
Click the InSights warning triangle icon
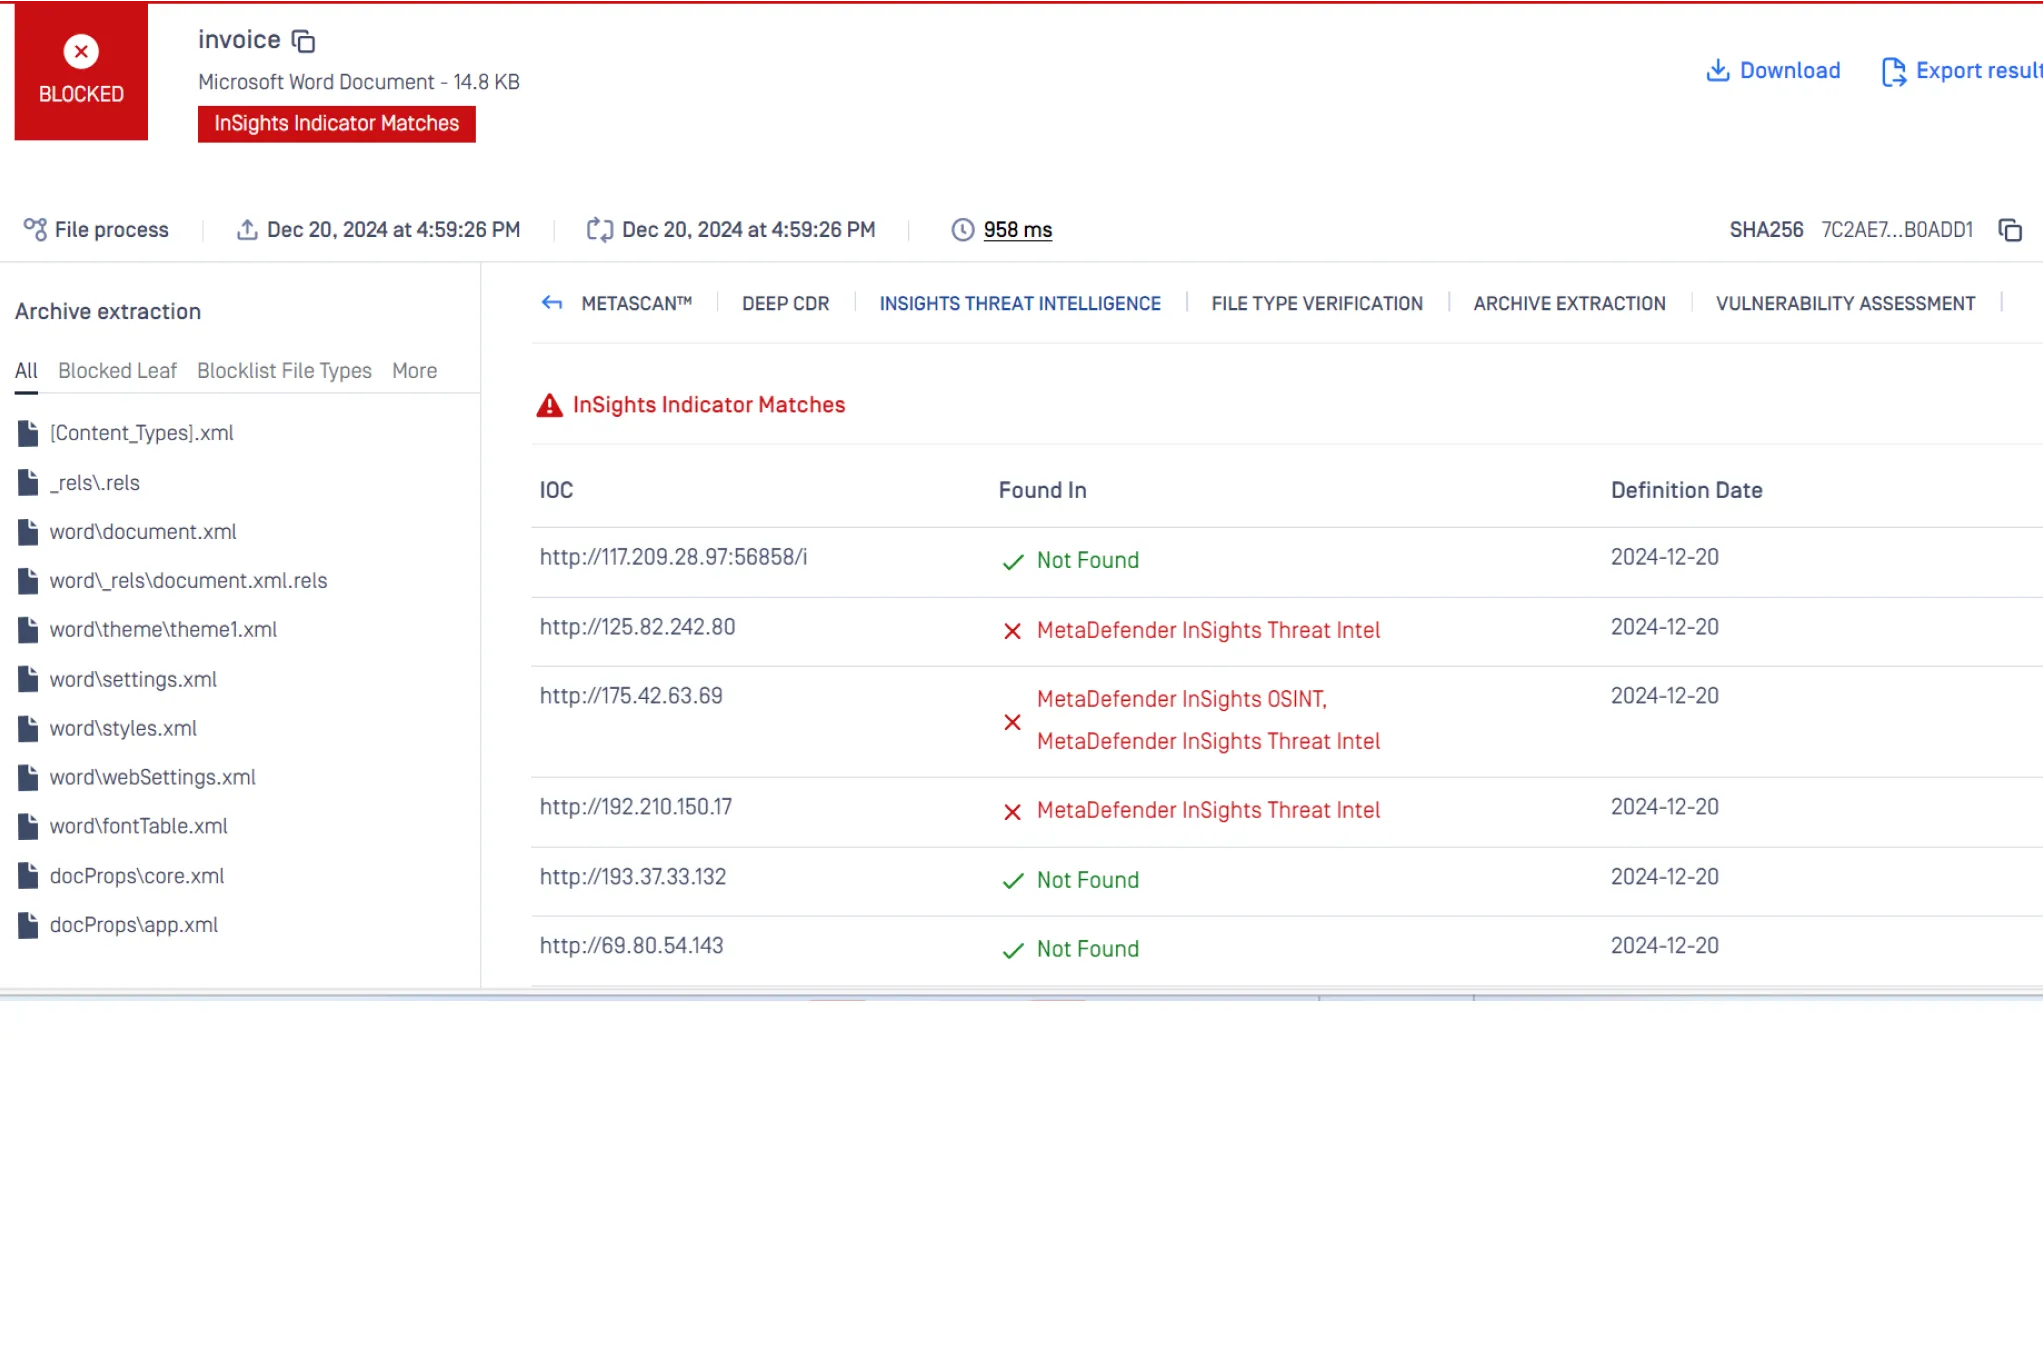pos(550,405)
